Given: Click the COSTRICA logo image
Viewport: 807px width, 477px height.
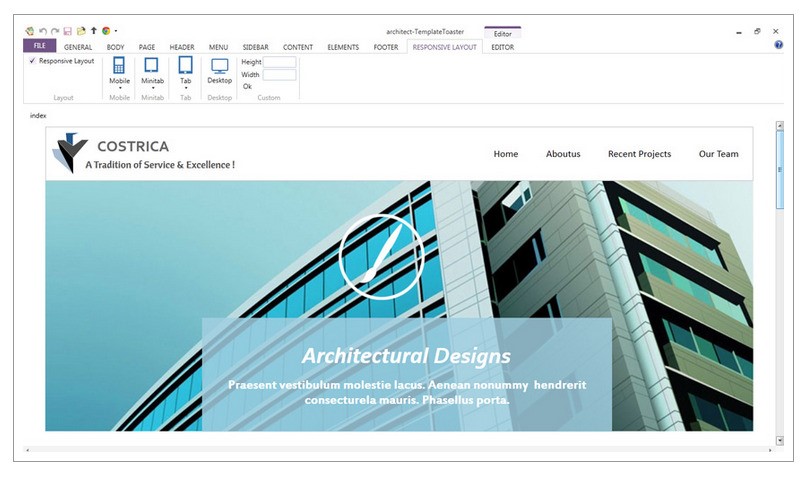Looking at the screenshot, I should click(69, 153).
